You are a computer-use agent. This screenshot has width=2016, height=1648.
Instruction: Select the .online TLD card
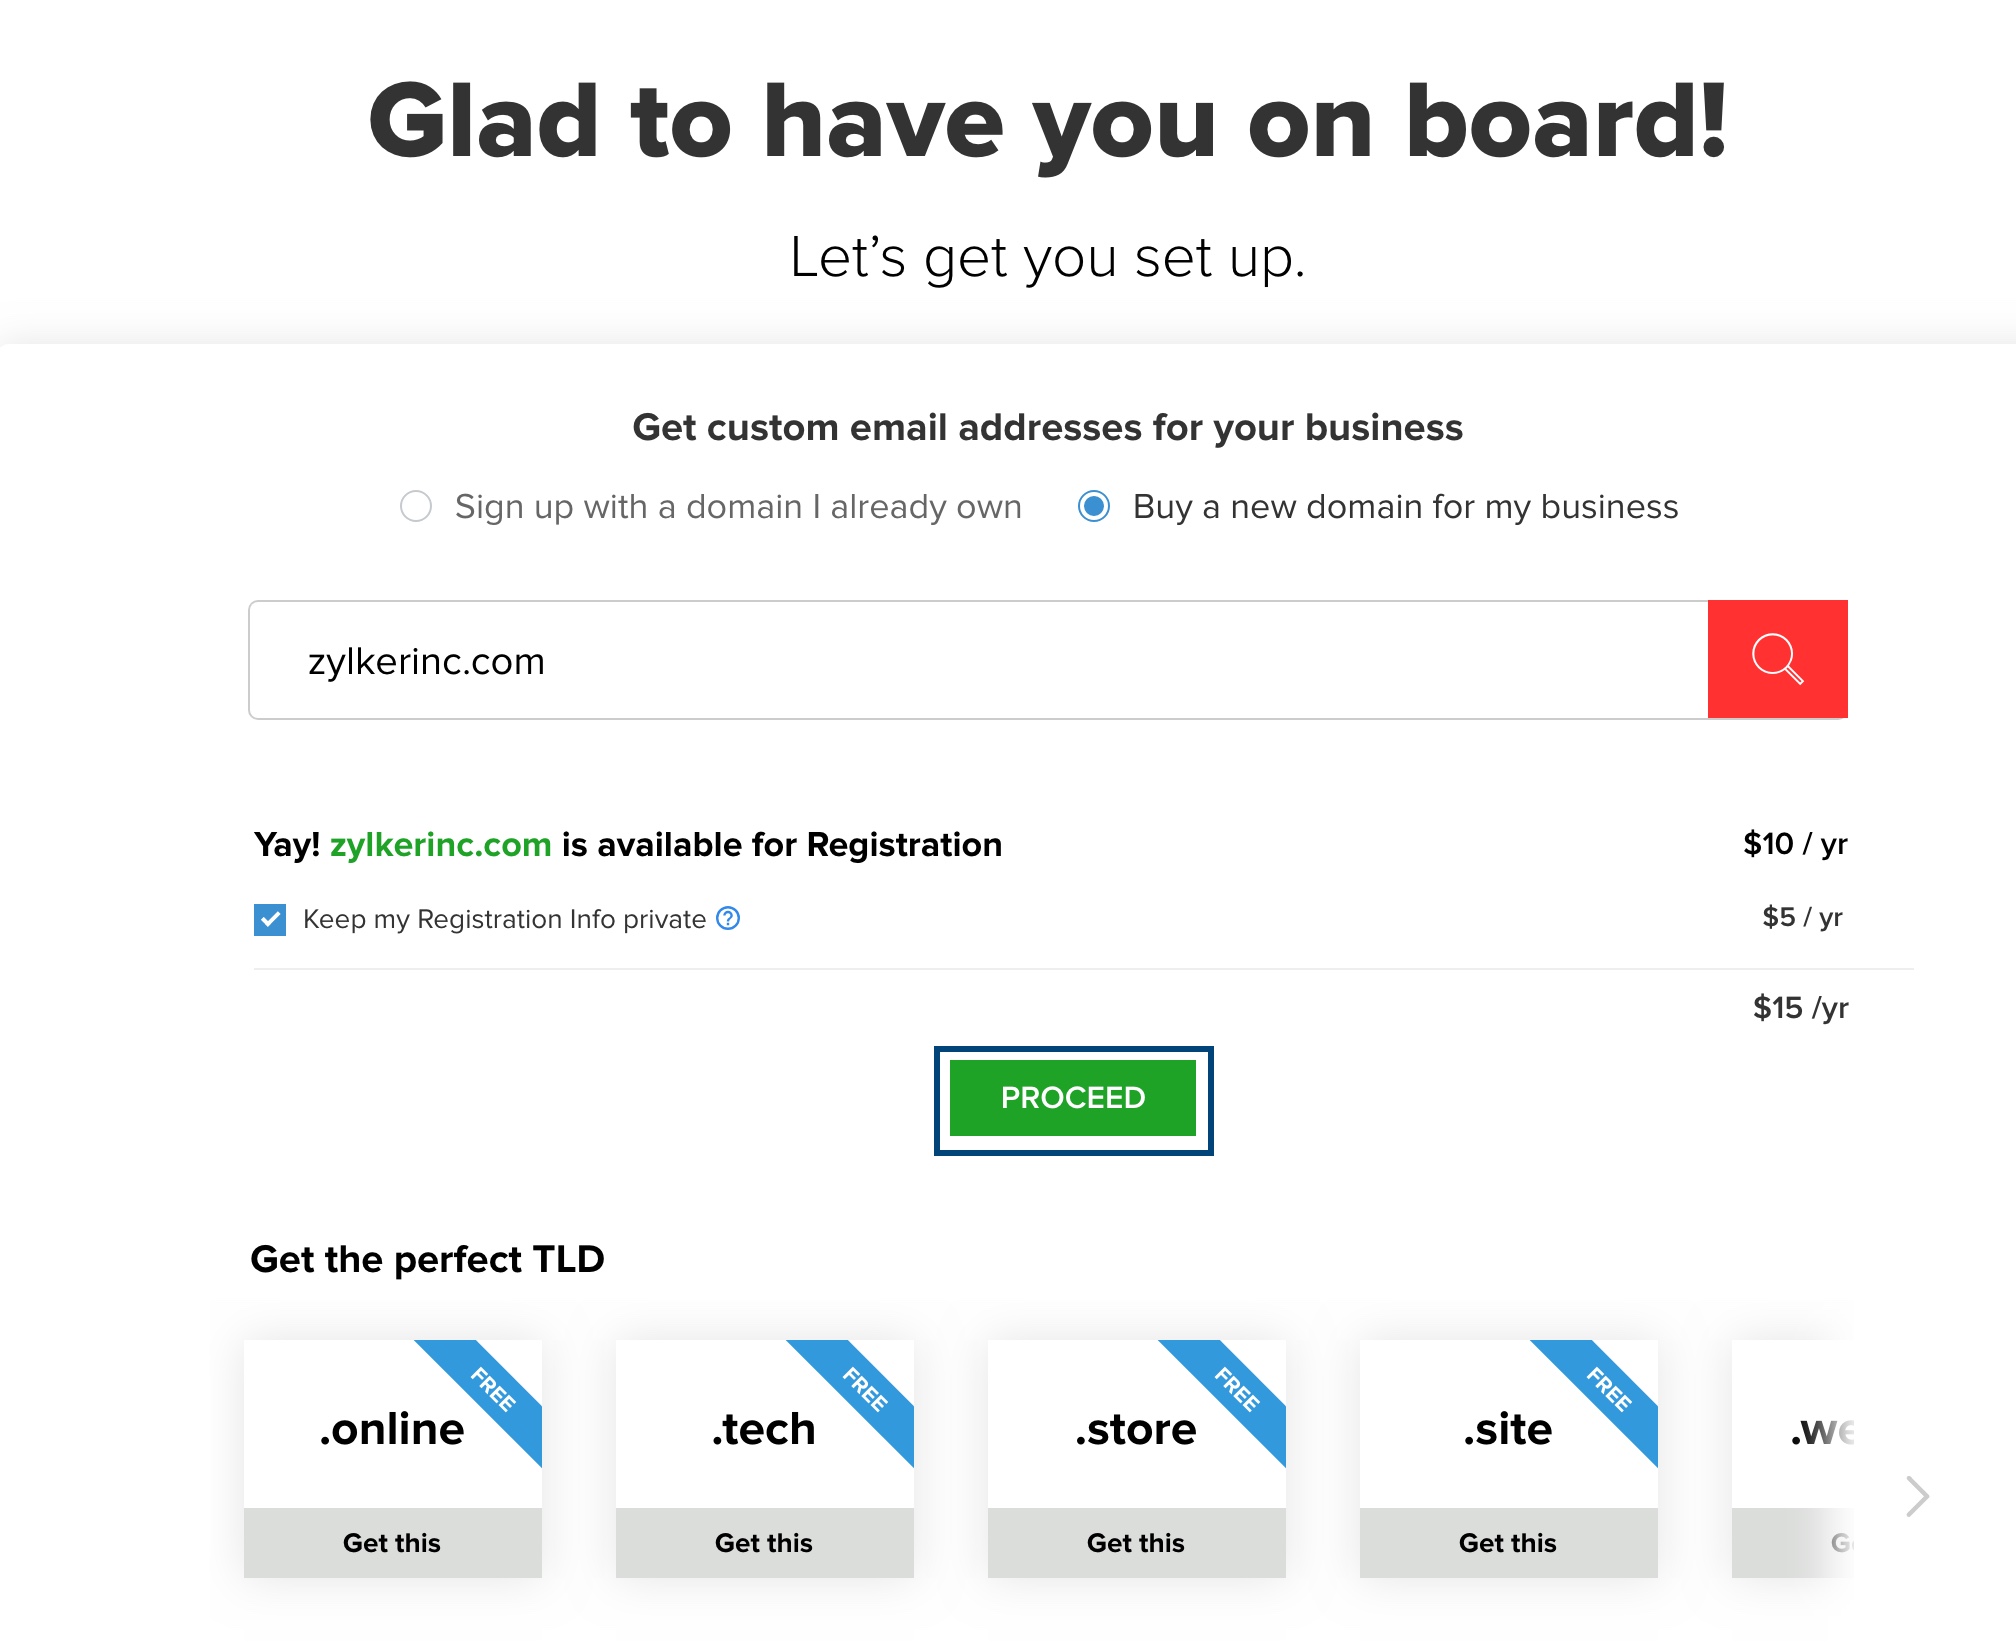click(392, 1430)
